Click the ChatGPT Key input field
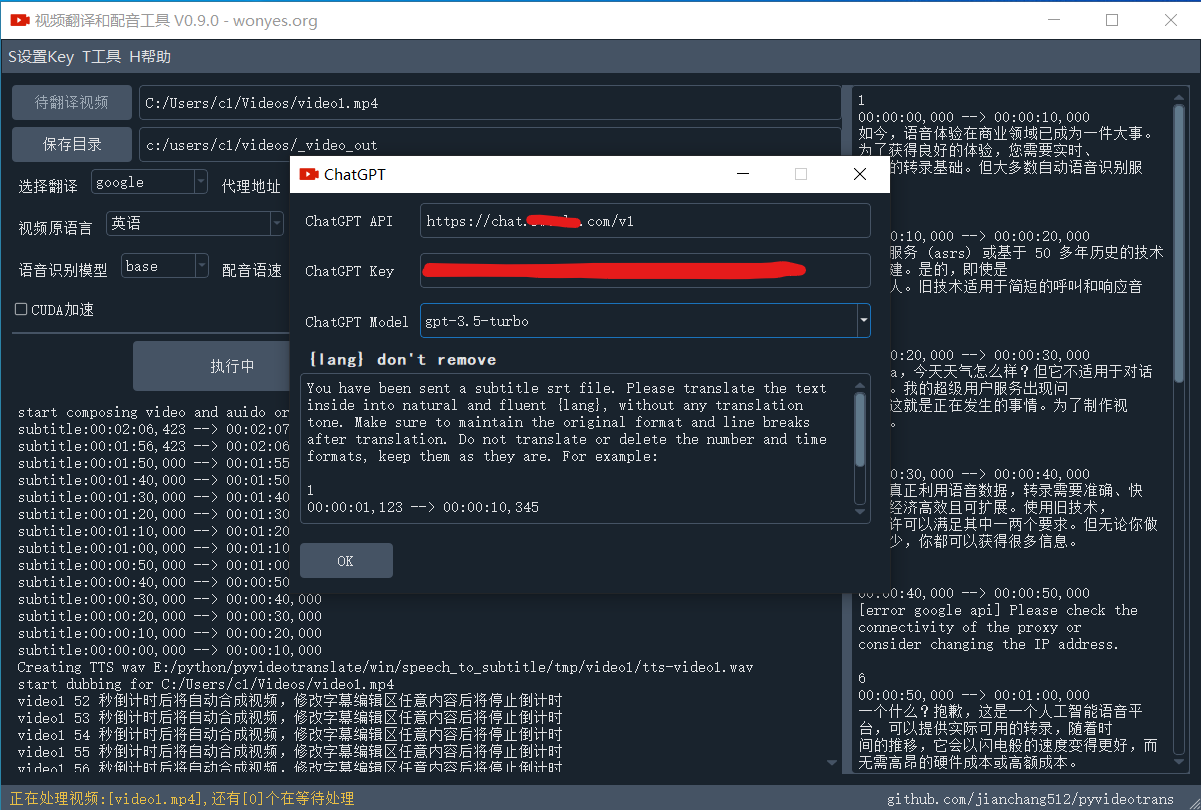The height and width of the screenshot is (810, 1201). click(645, 271)
